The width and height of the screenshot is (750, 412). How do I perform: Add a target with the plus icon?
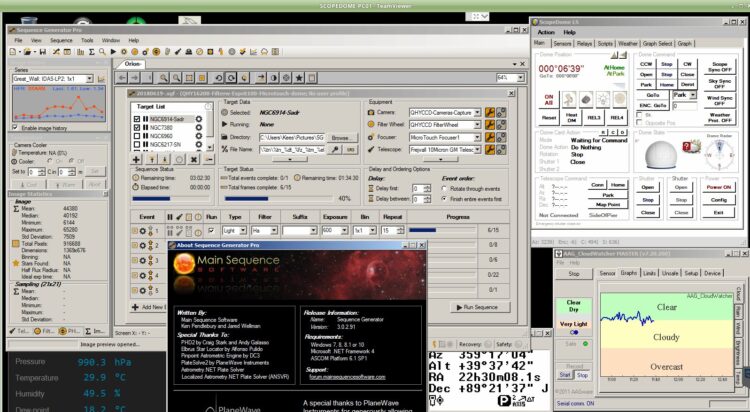pos(136,159)
